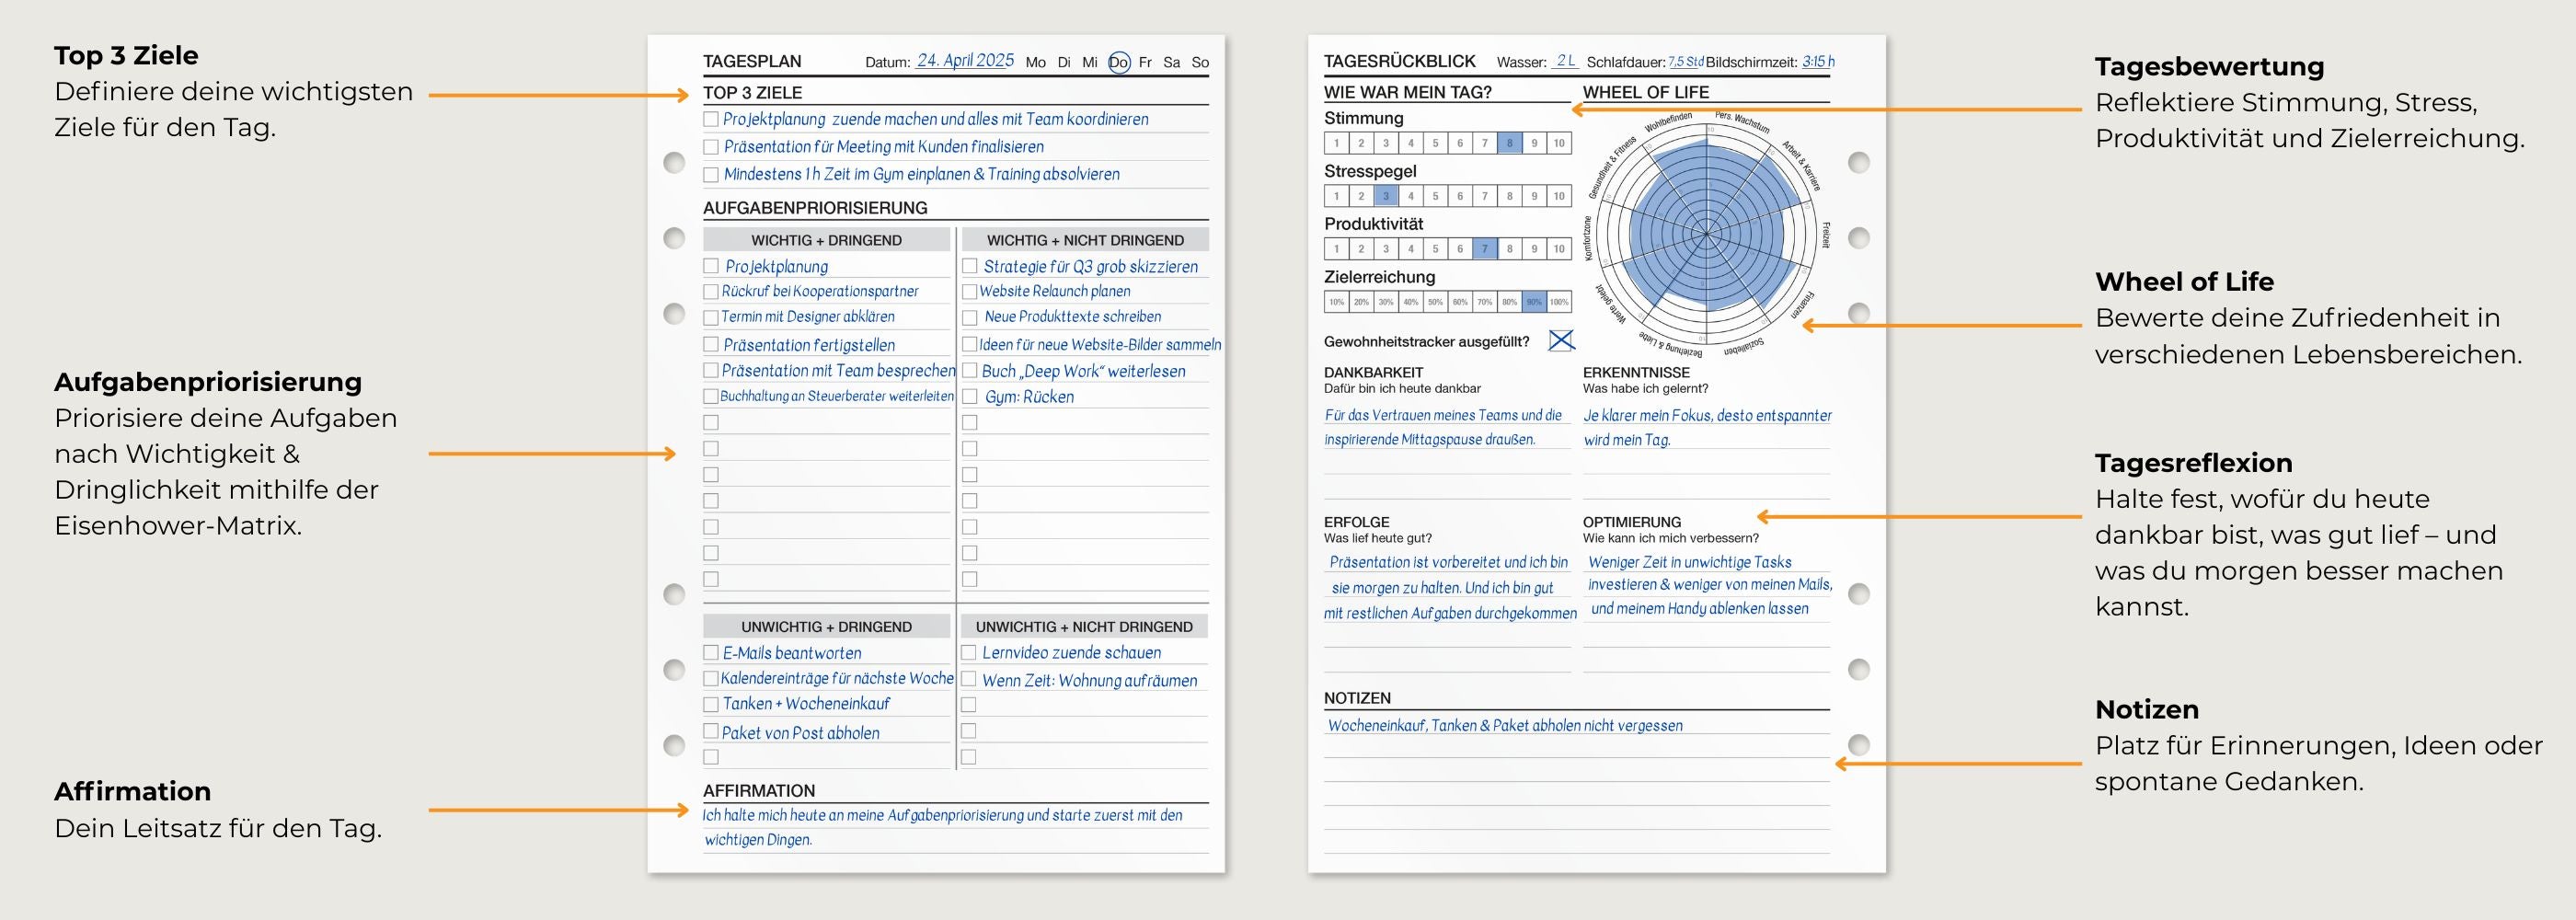Click the 'WICHTIG + DRINGEND' quadrant header
The height and width of the screenshot is (920, 2576).
click(826, 240)
